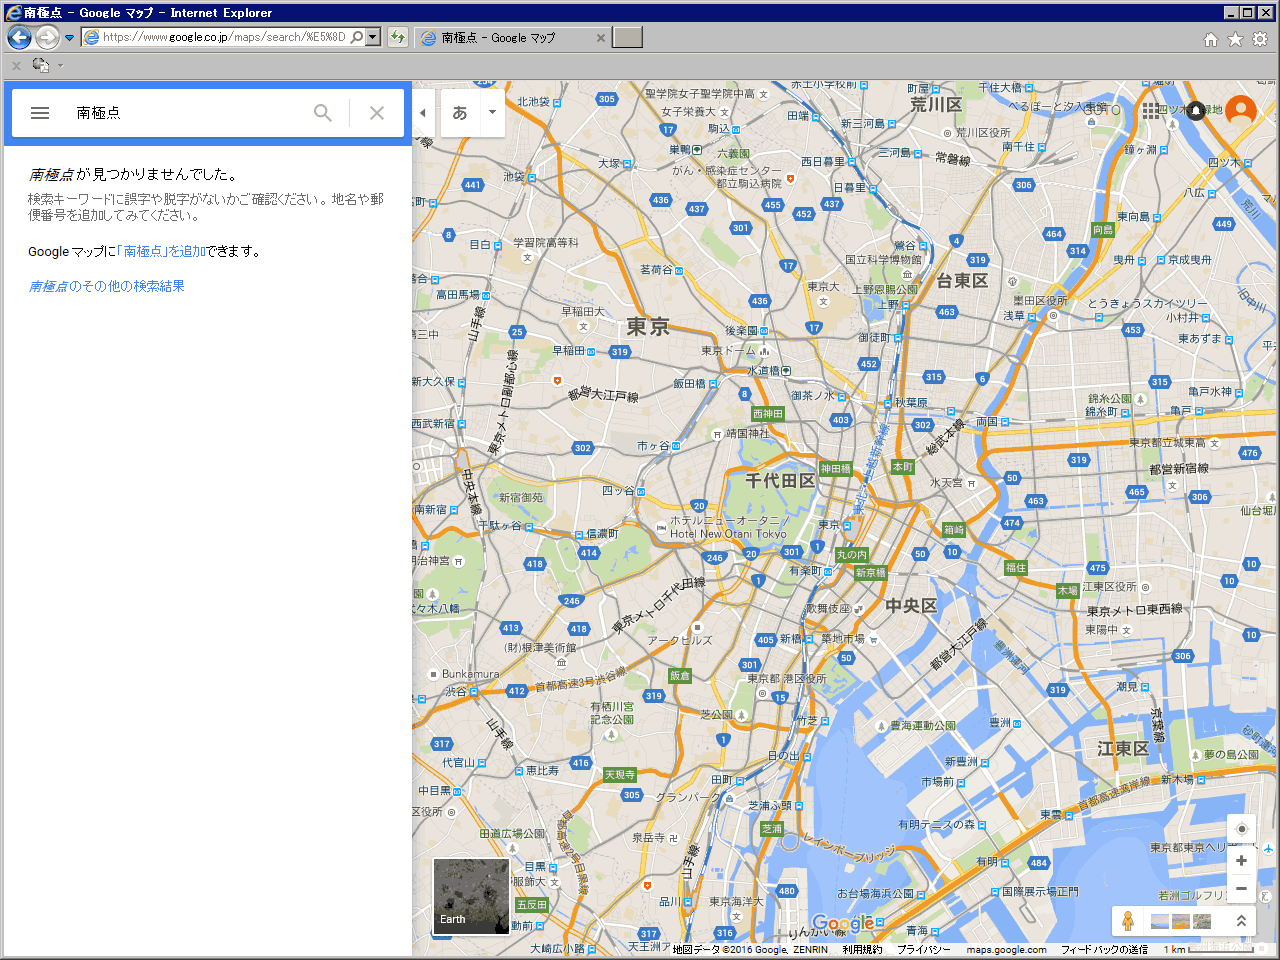Click the airport plane icon near zoom controls
This screenshot has height=960, width=1280.
1268,849
